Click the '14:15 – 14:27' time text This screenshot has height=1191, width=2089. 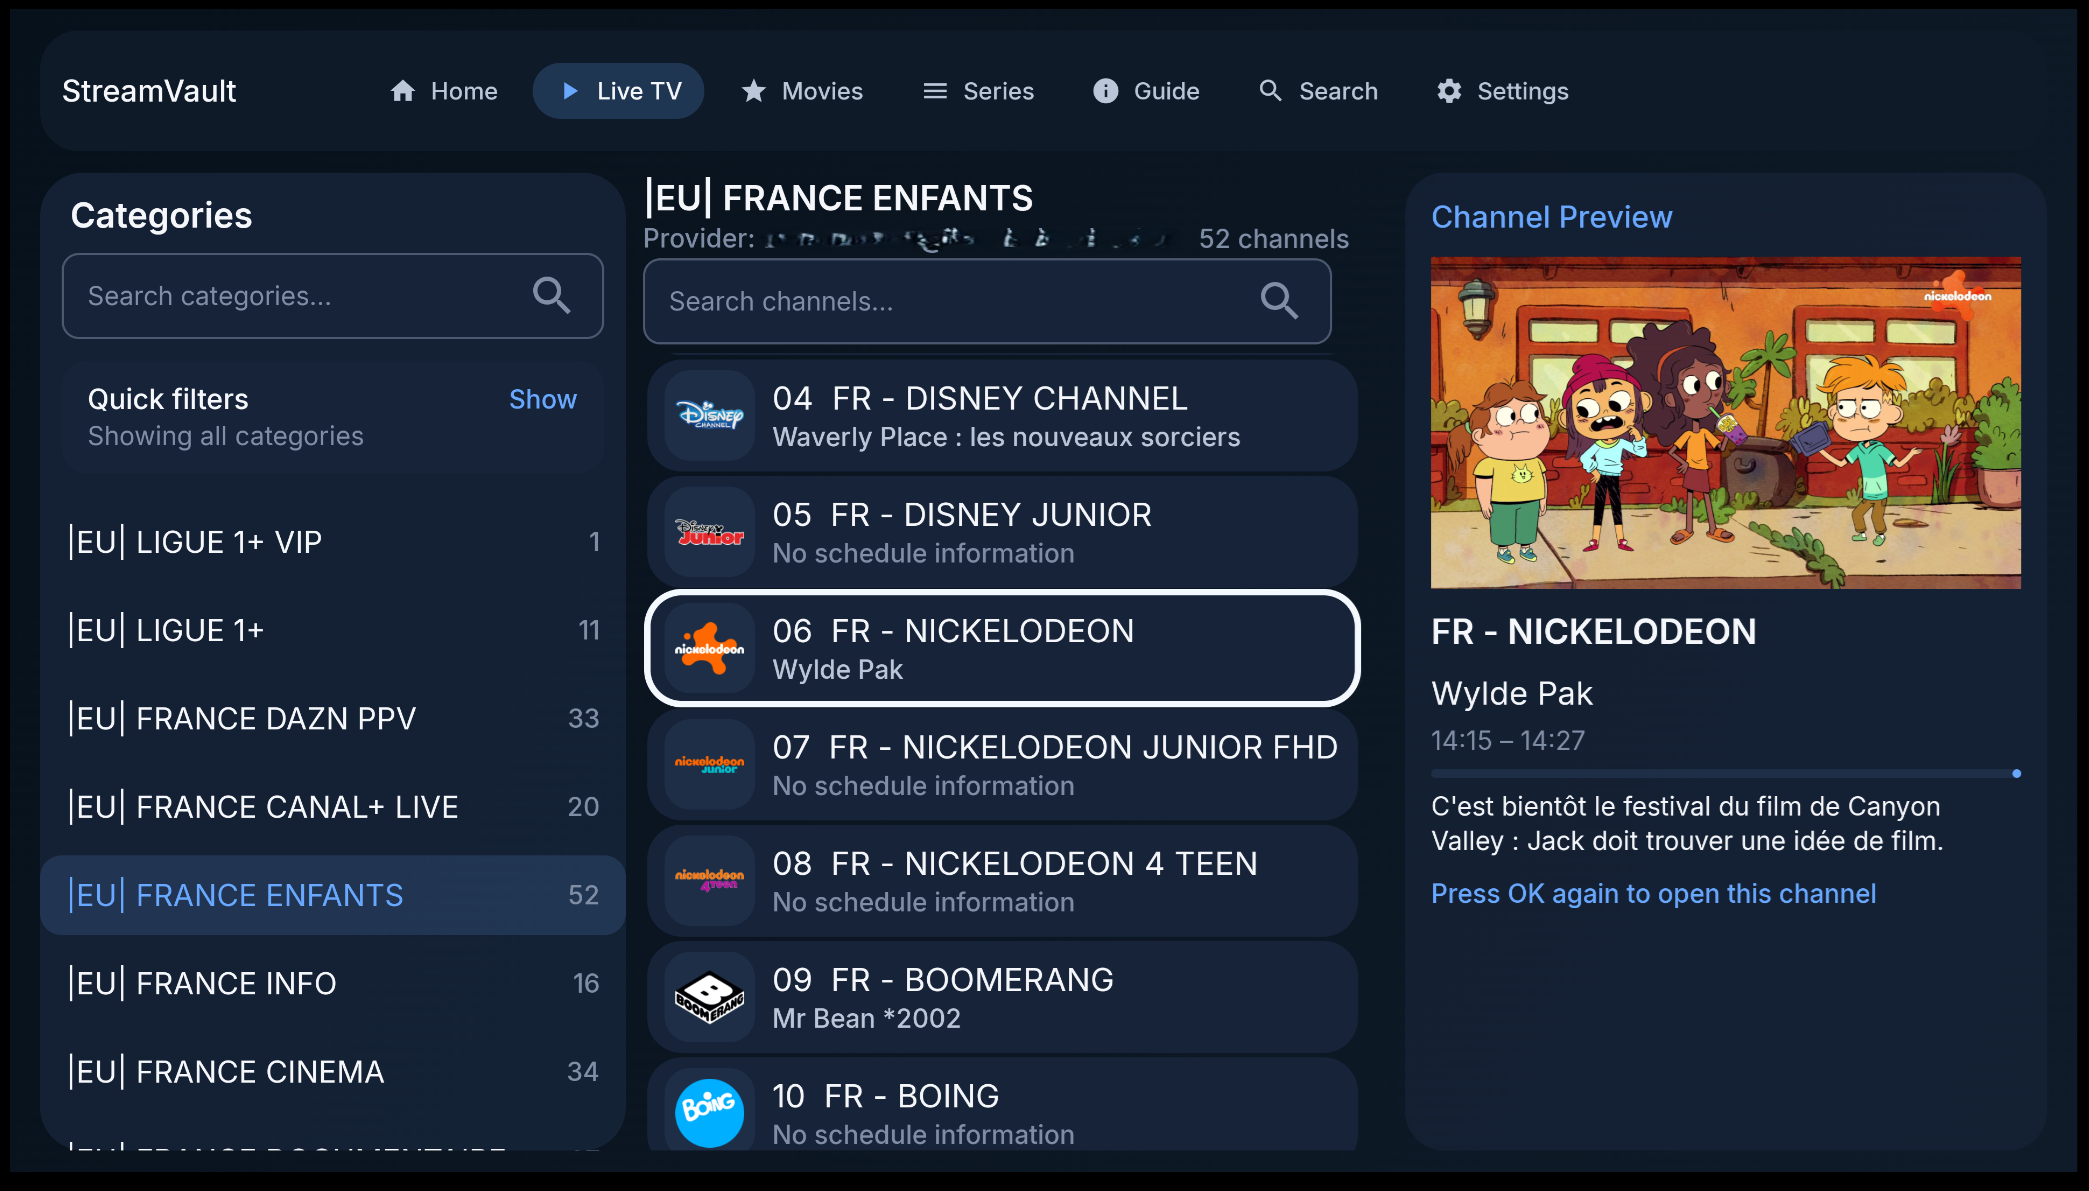click(x=1508, y=740)
